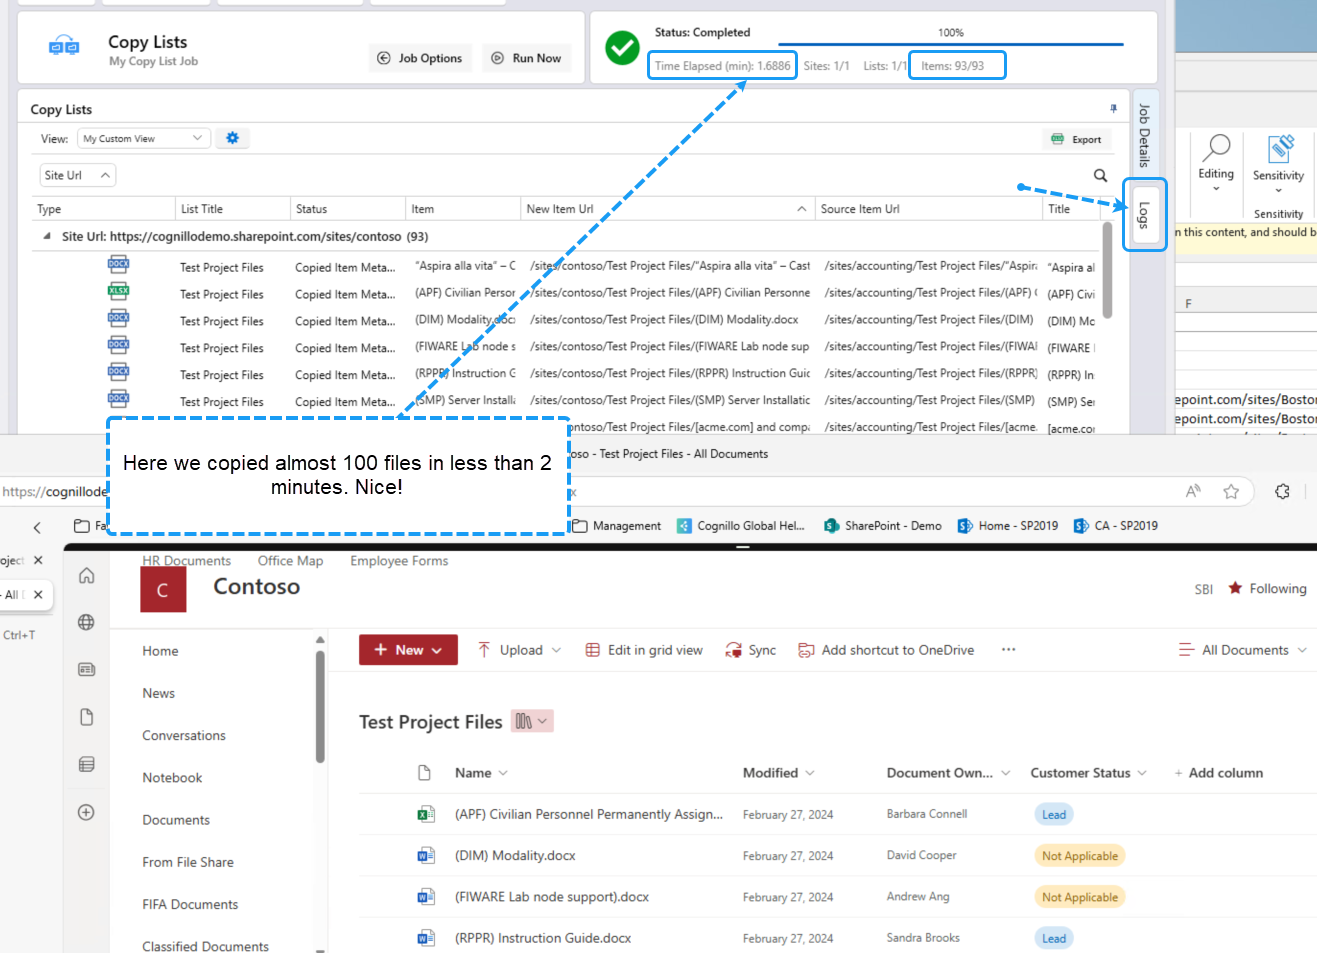The image size is (1317, 953).
Task: Click the Job Options button
Action: pos(420,58)
